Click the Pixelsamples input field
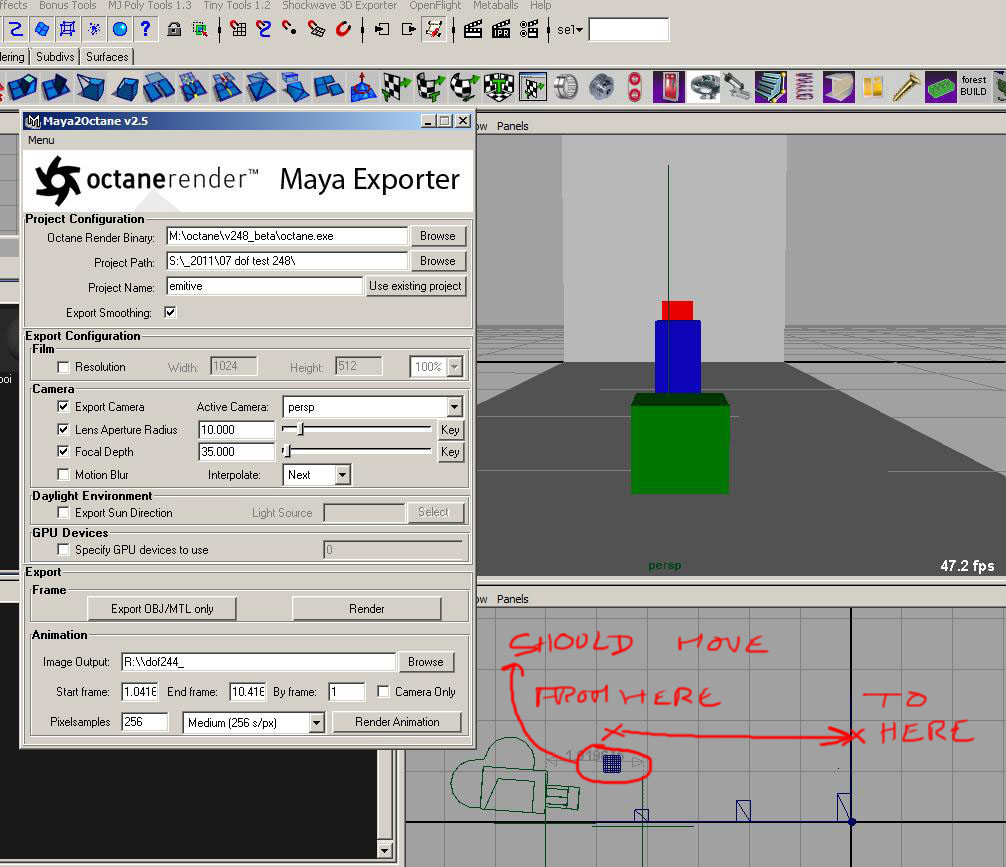 click(x=144, y=722)
